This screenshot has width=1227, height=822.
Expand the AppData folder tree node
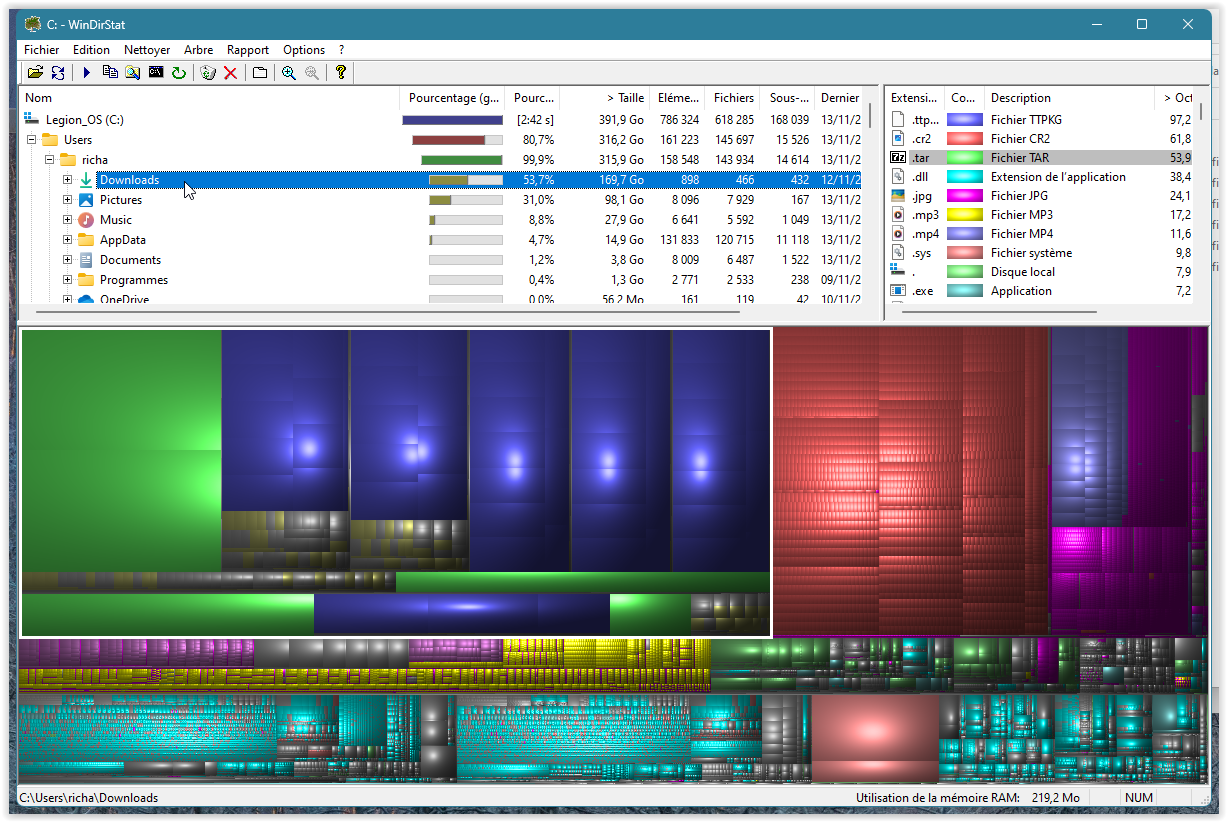(x=68, y=240)
